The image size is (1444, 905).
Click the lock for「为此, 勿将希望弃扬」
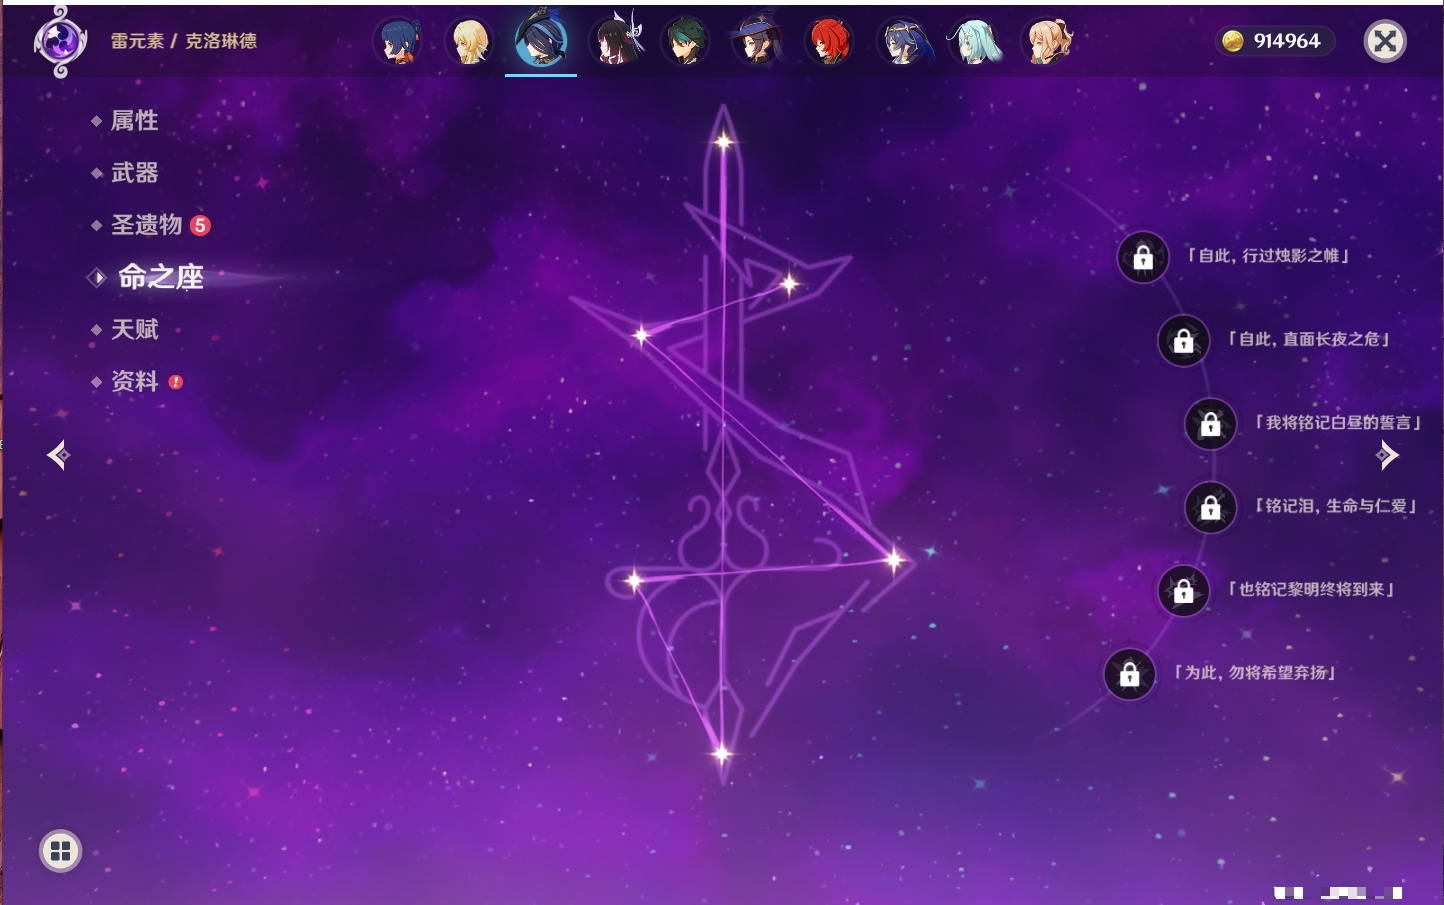coord(1129,675)
